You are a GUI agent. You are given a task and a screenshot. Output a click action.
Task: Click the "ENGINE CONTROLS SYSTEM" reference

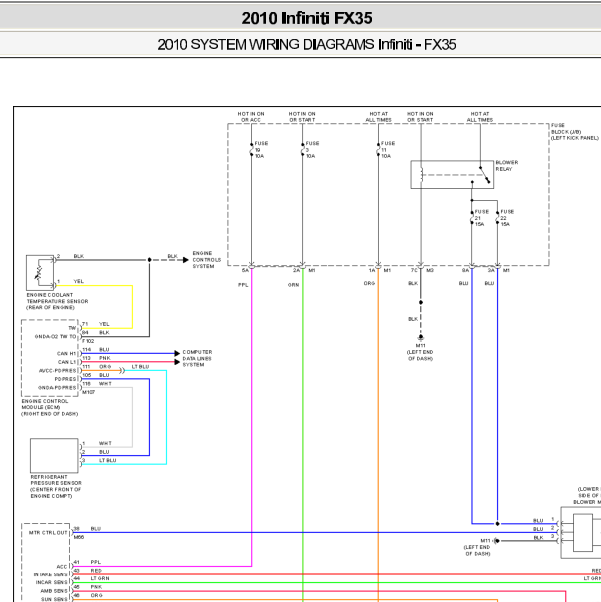207,260
